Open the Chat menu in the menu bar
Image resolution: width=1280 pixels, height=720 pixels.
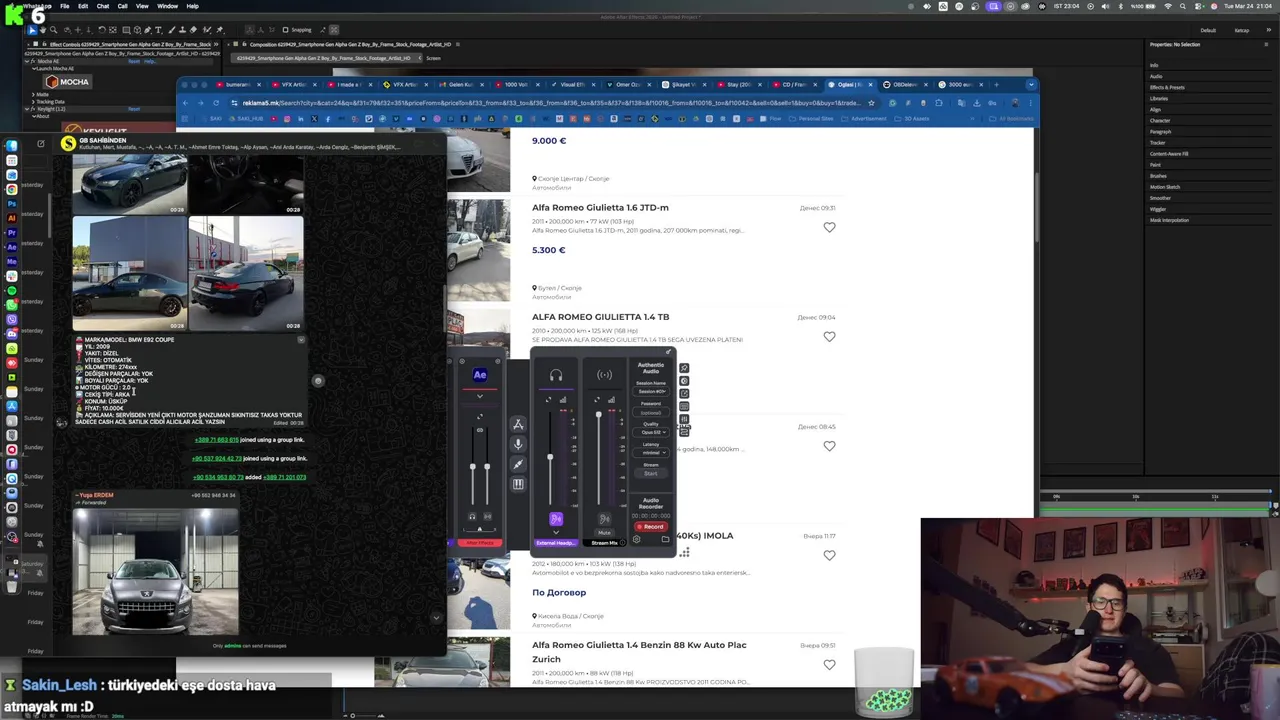pyautogui.click(x=102, y=6)
